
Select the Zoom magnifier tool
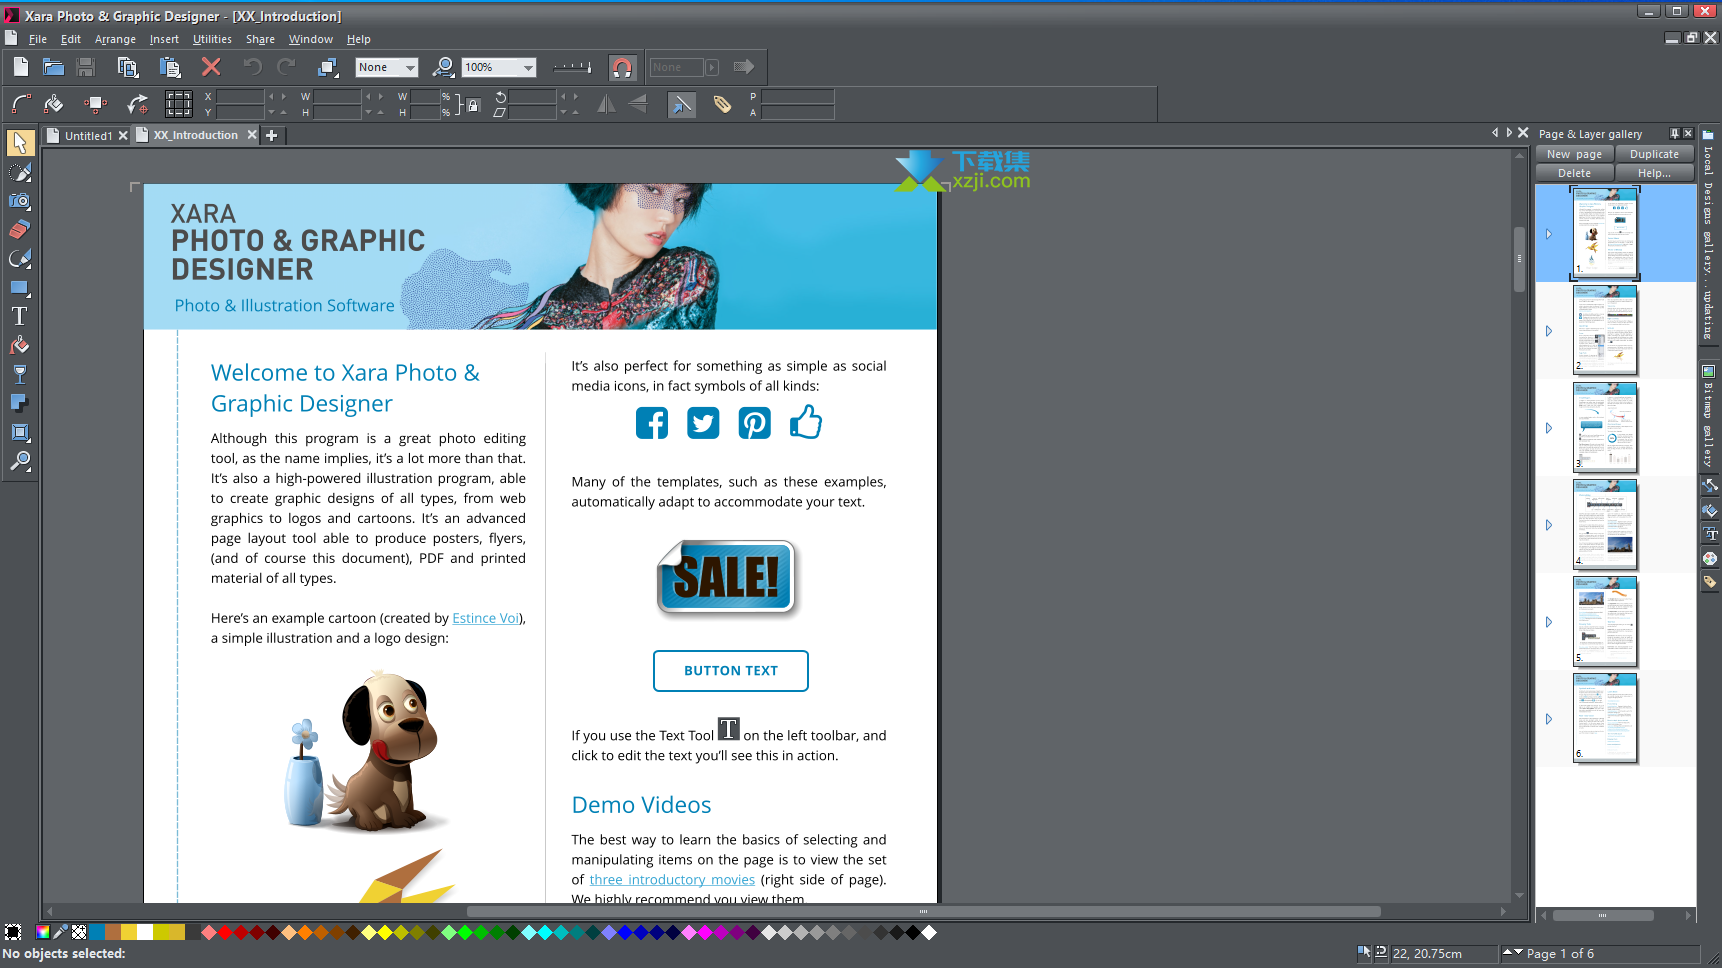point(19,461)
